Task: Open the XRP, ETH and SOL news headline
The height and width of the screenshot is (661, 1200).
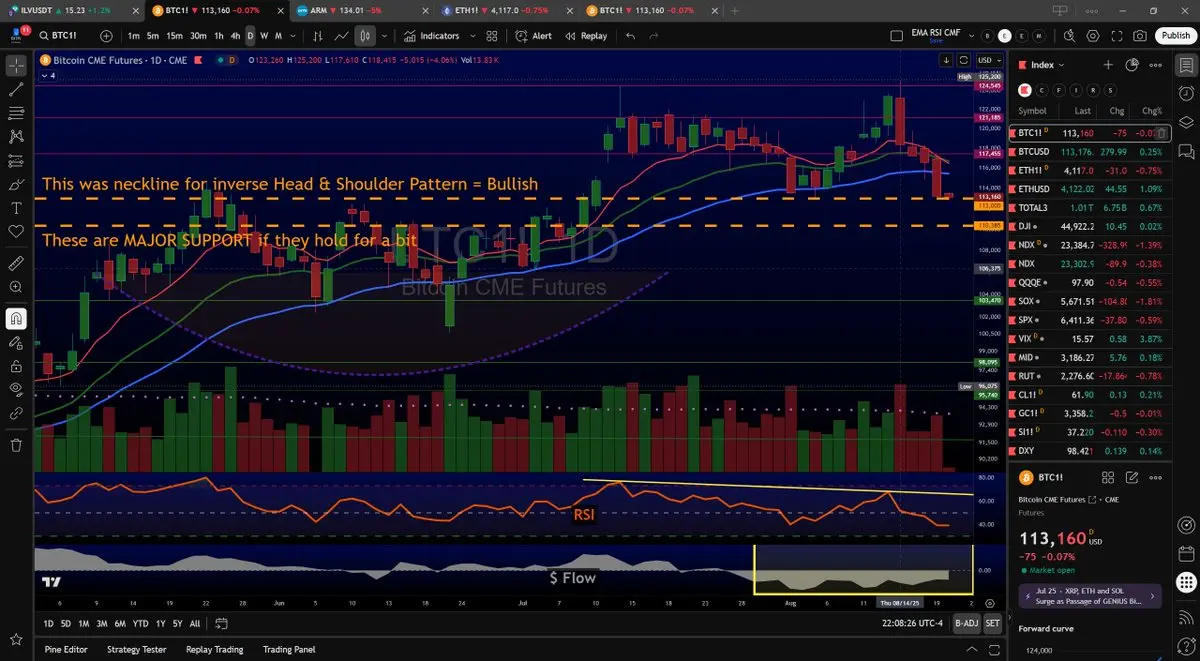Action: point(1090,597)
